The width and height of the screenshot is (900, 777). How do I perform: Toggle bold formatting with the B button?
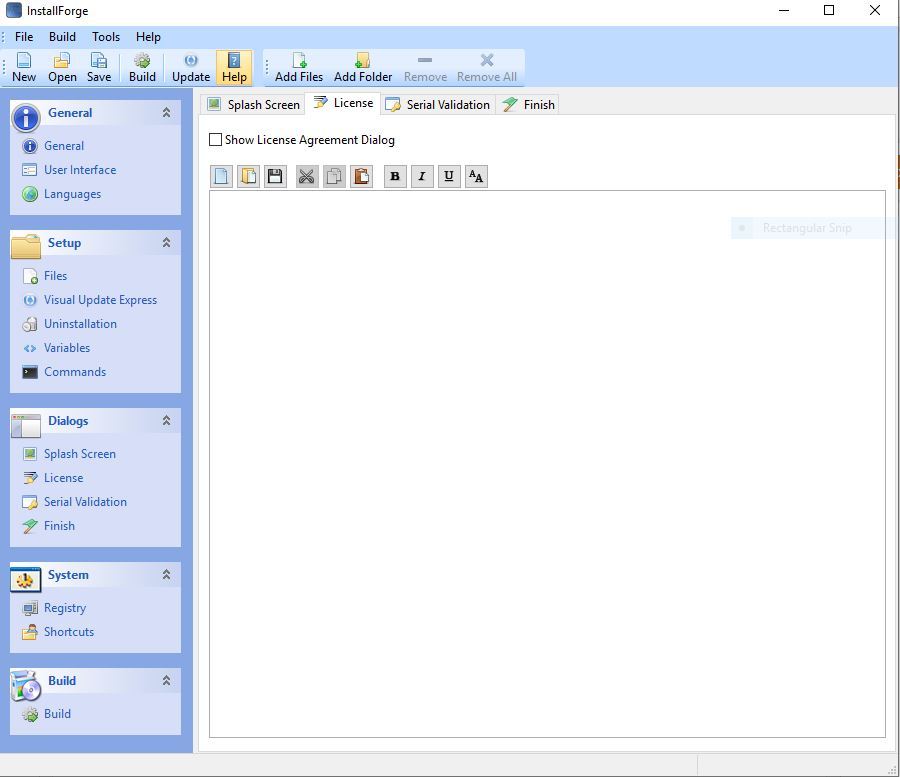395,176
